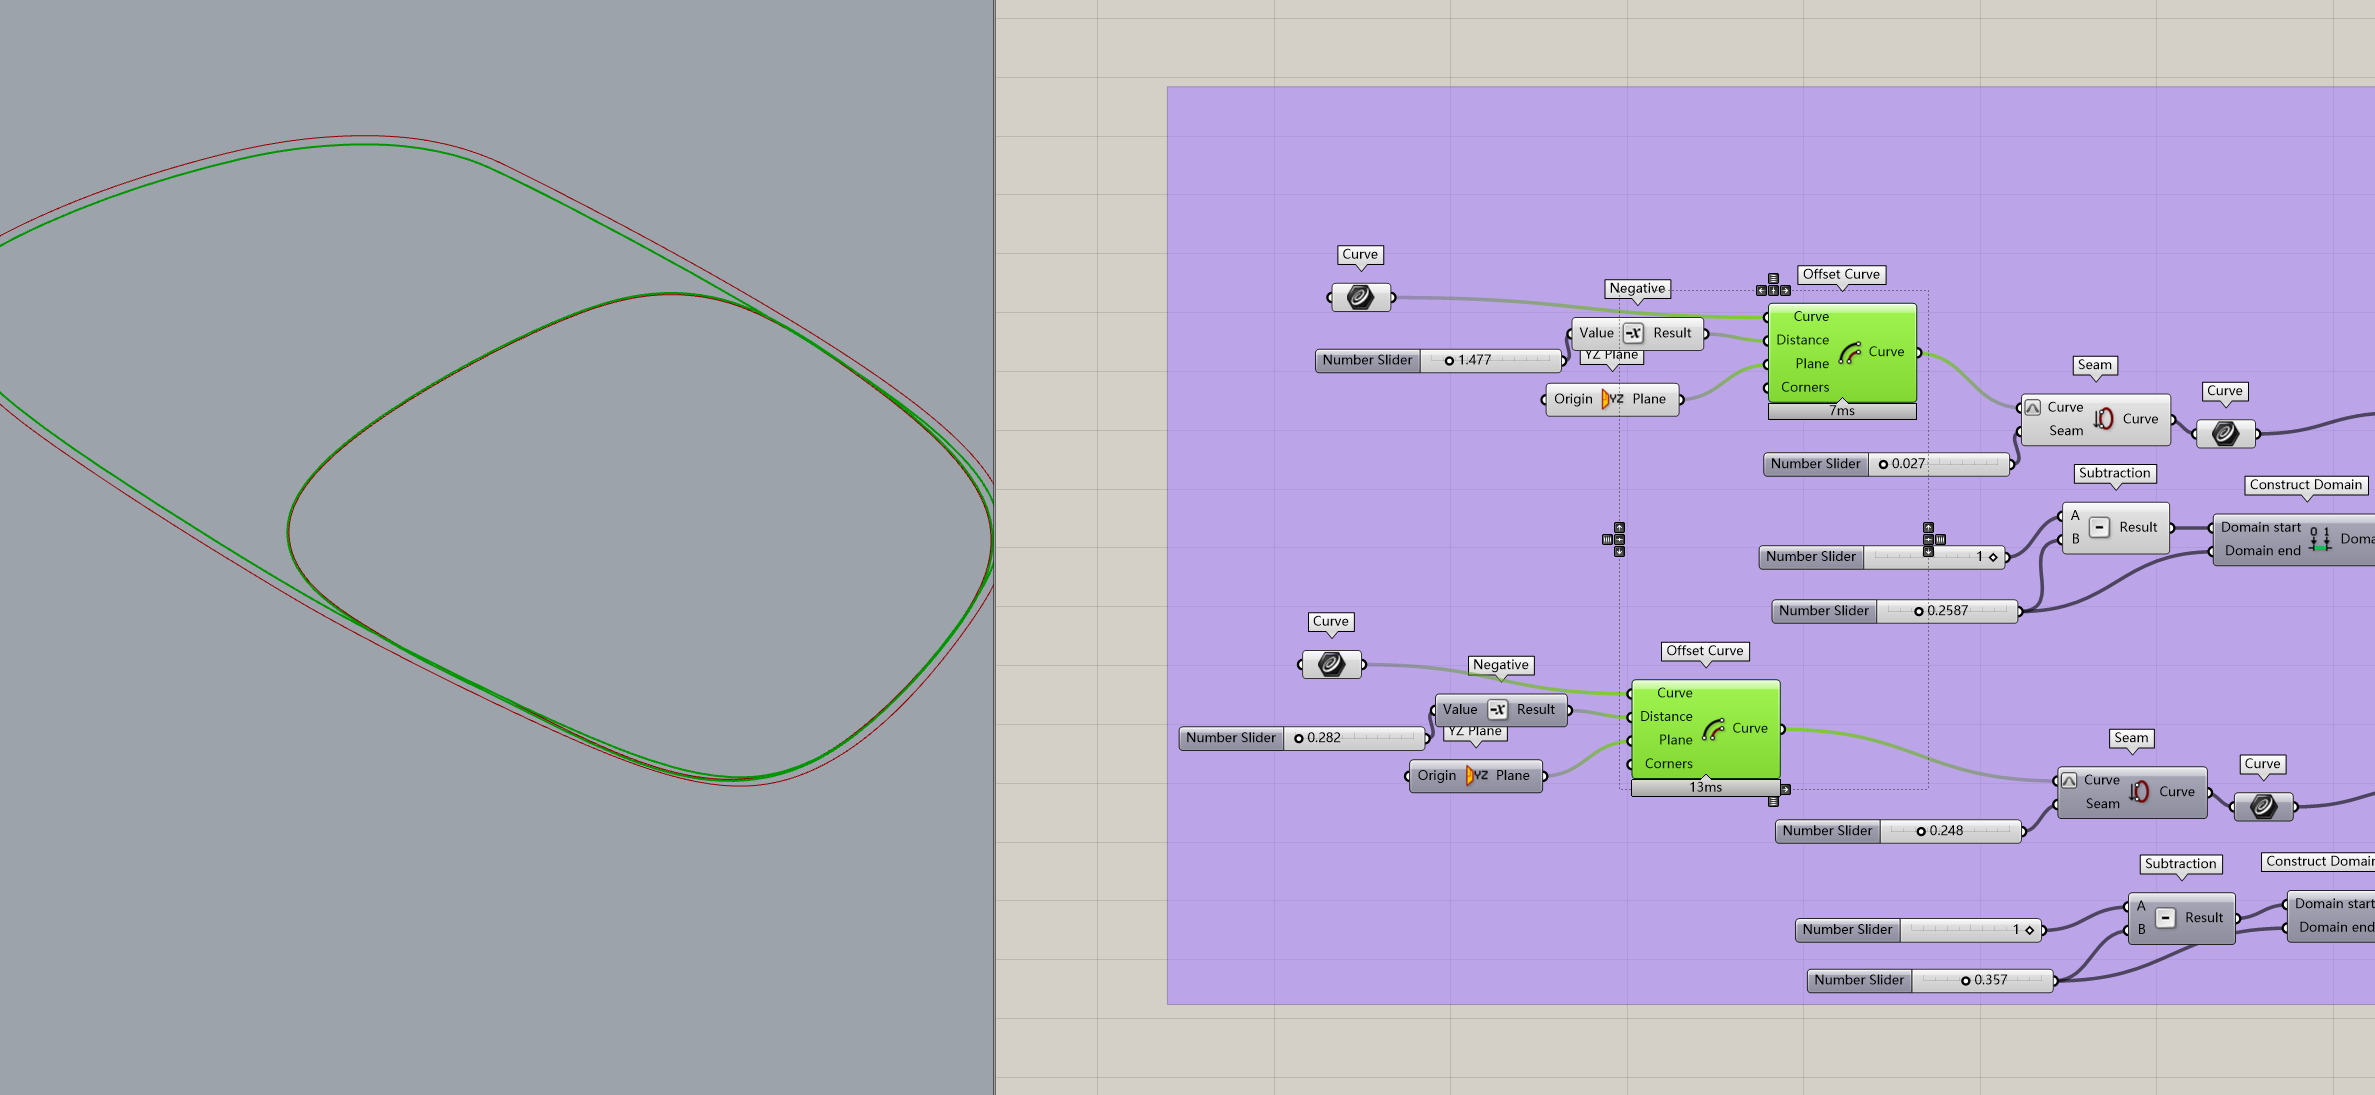The image size is (2375, 1095).
Task: Click the YZ Plane icon wired to 13ms Offset Curve
Action: click(x=1476, y=776)
